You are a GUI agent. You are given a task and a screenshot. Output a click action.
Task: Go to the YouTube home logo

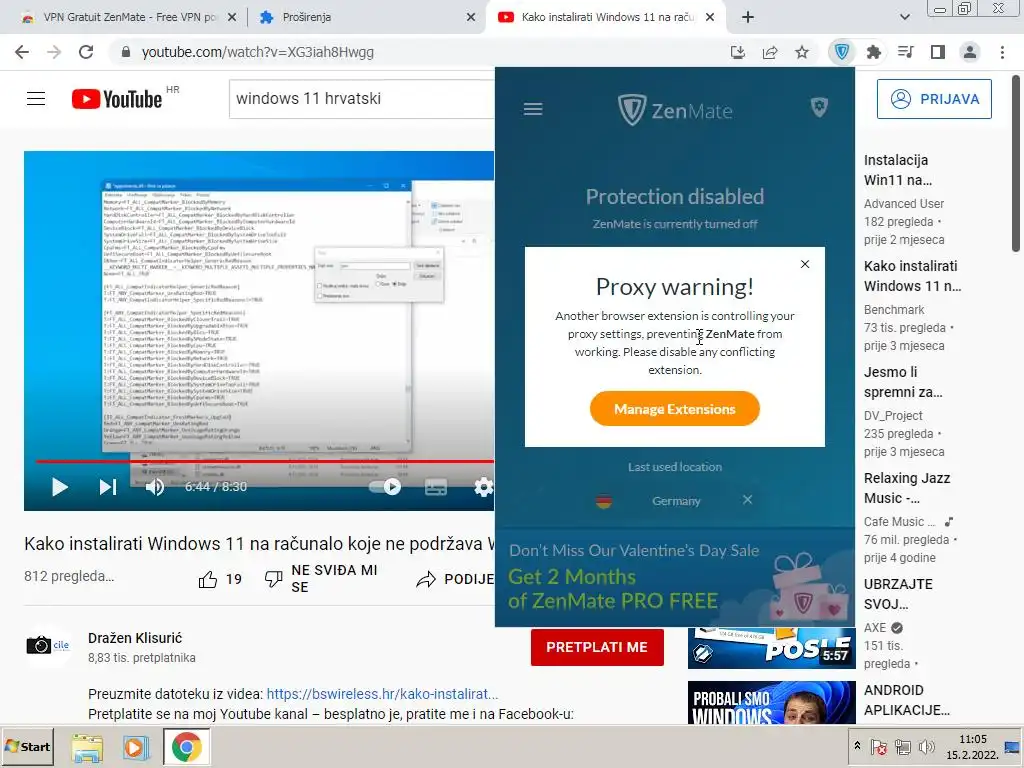[x=117, y=99]
